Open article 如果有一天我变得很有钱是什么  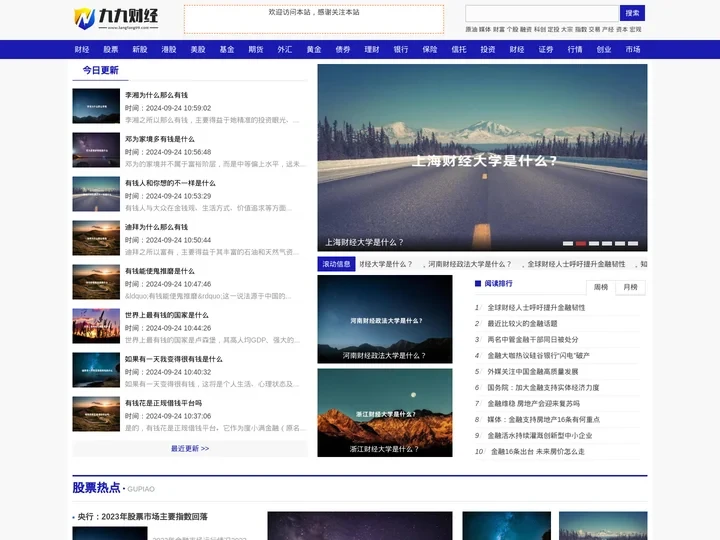point(174,360)
